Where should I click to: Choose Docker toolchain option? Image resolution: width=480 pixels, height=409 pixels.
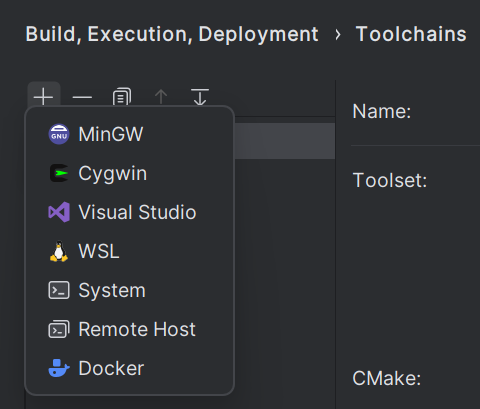(x=130, y=368)
